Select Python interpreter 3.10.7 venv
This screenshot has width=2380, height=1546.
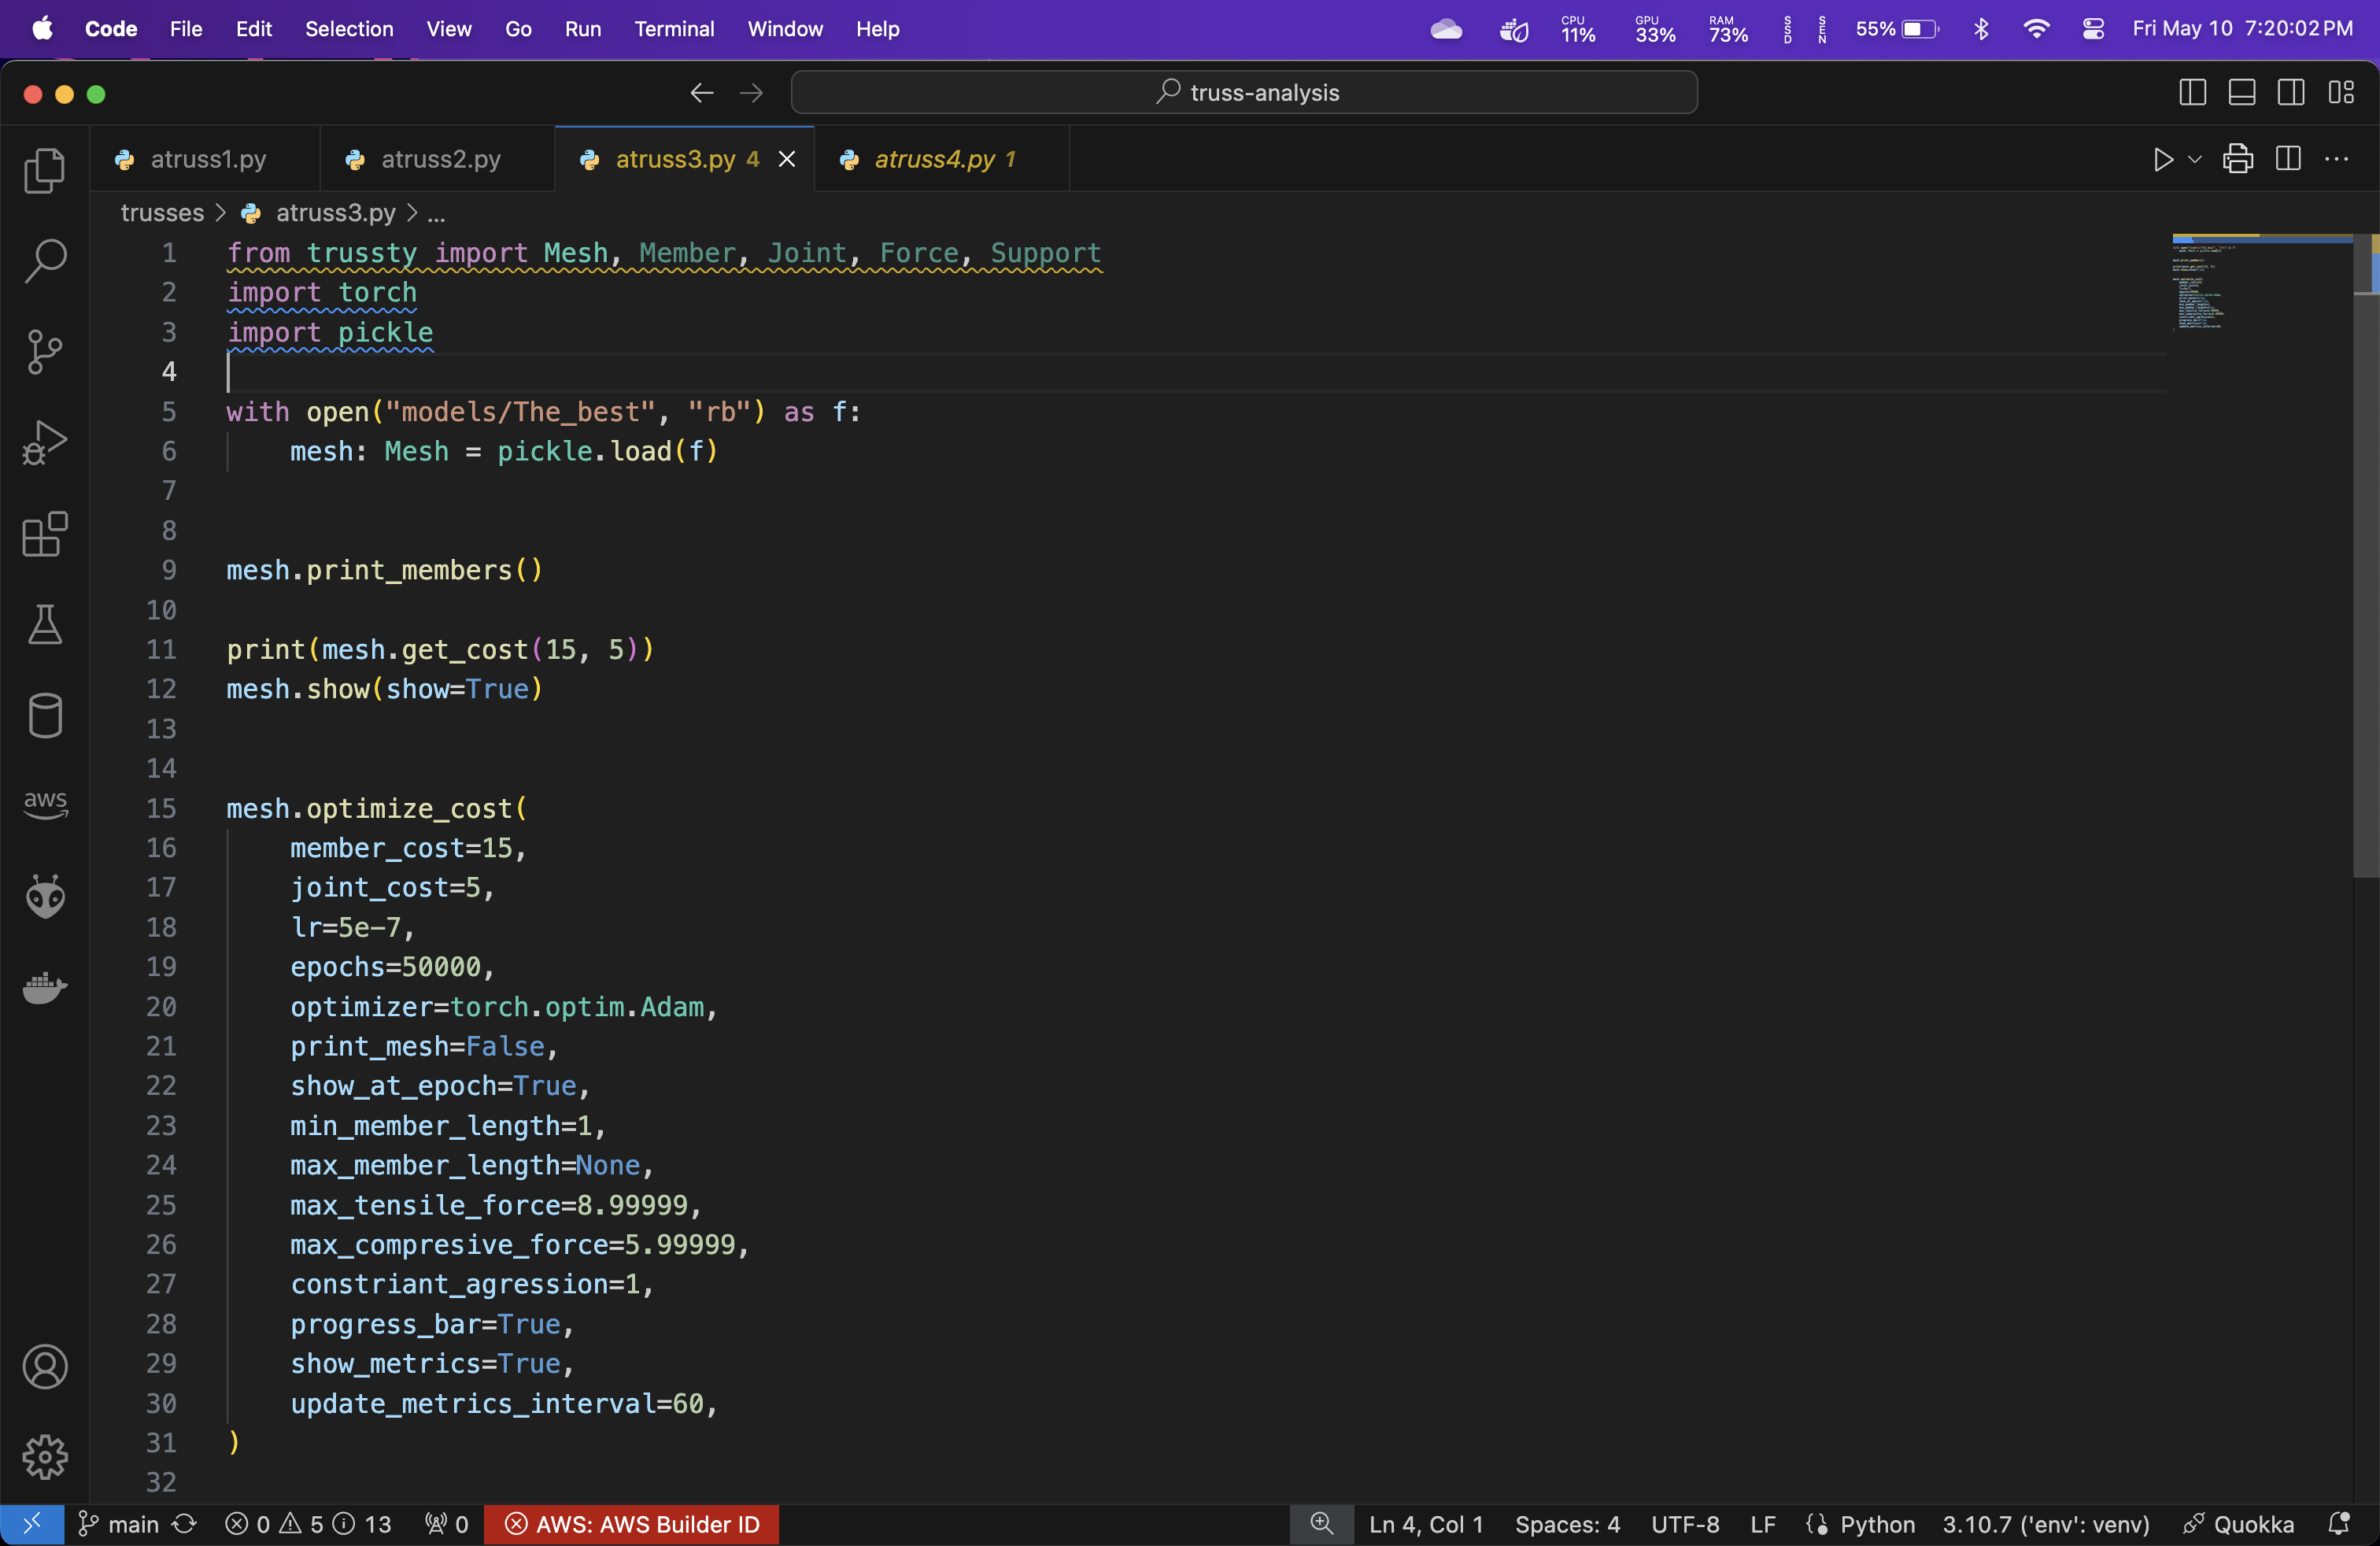point(2046,1525)
